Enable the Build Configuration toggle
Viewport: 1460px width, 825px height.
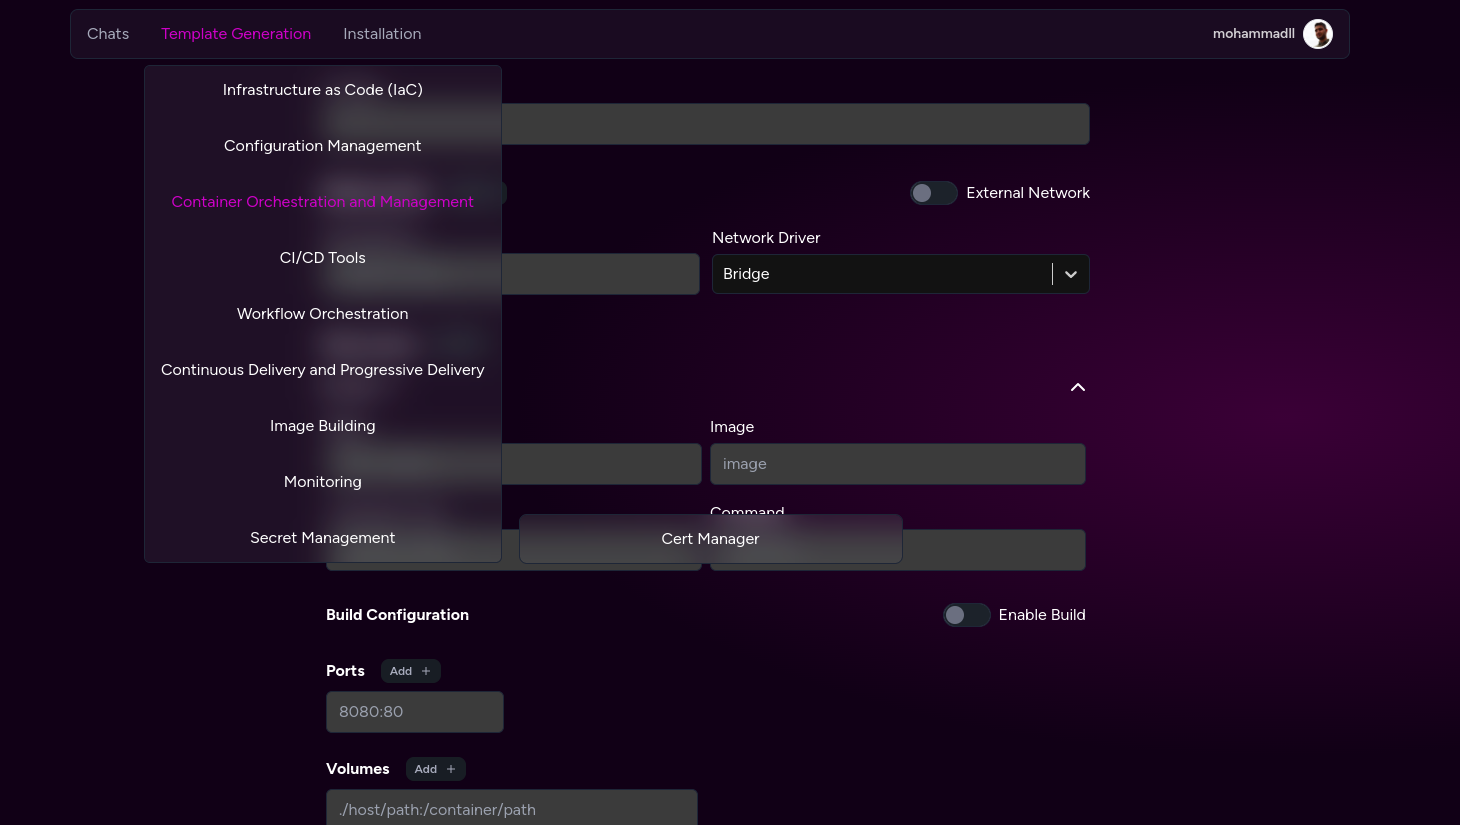(966, 615)
